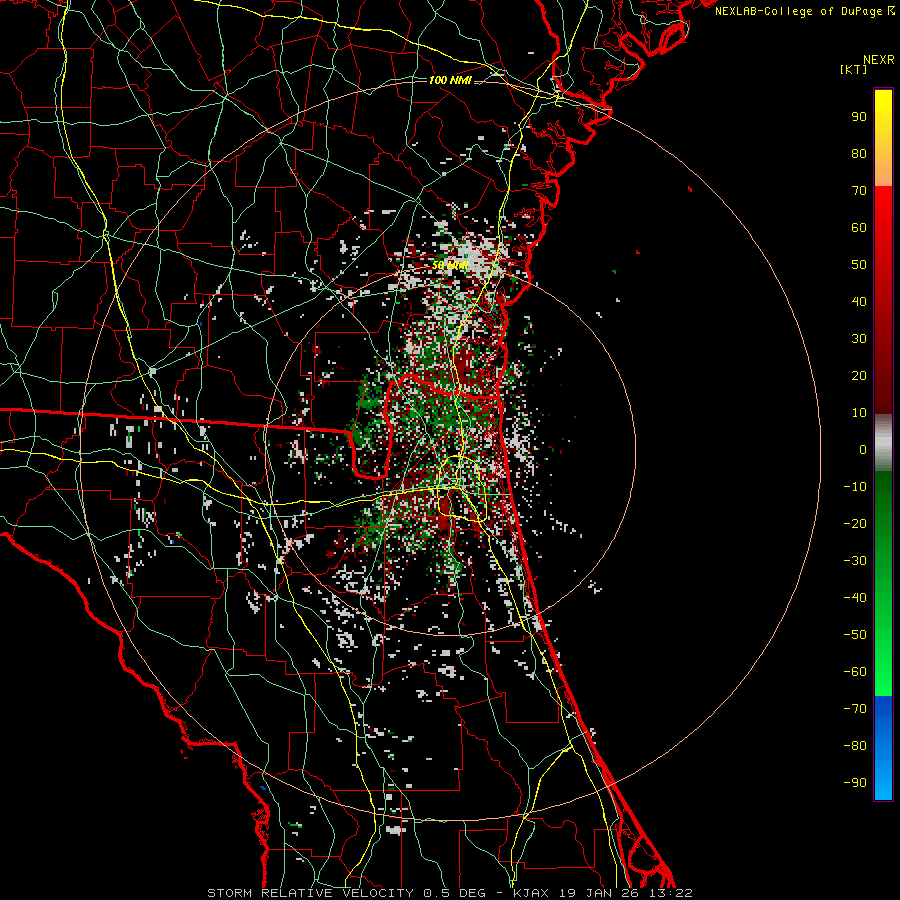Screen dimensions: 900x900
Task: Select the -30 value on velocity scale
Action: click(x=855, y=561)
